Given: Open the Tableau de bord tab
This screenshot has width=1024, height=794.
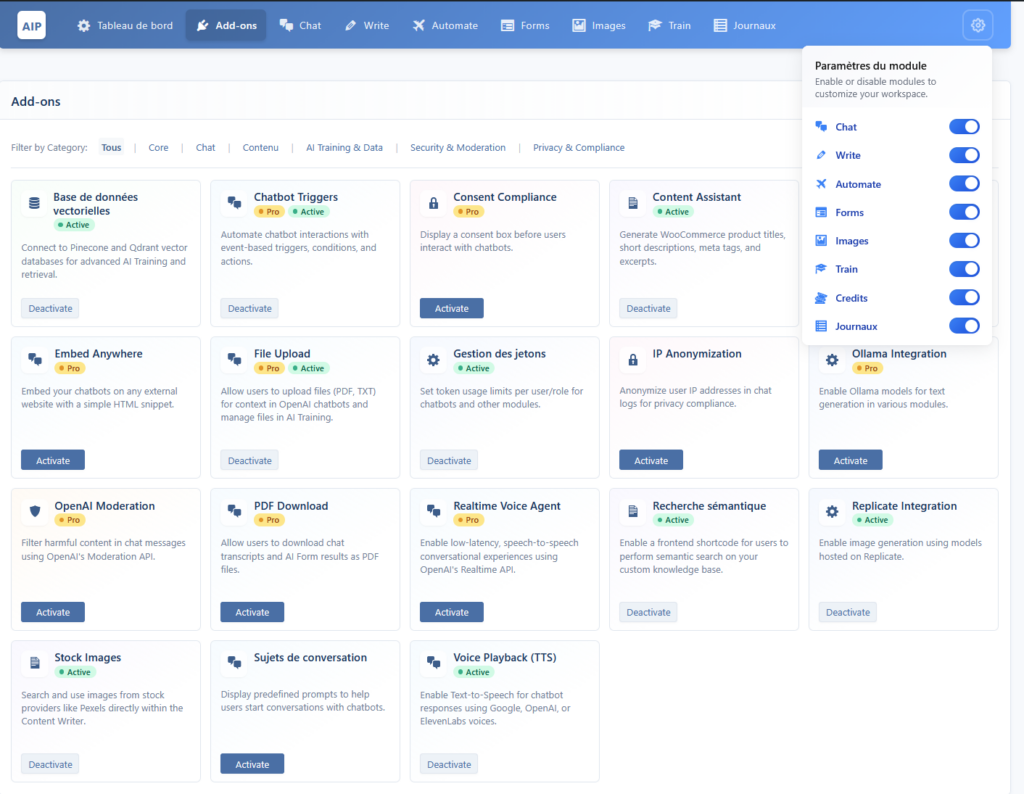Looking at the screenshot, I should tap(125, 25).
